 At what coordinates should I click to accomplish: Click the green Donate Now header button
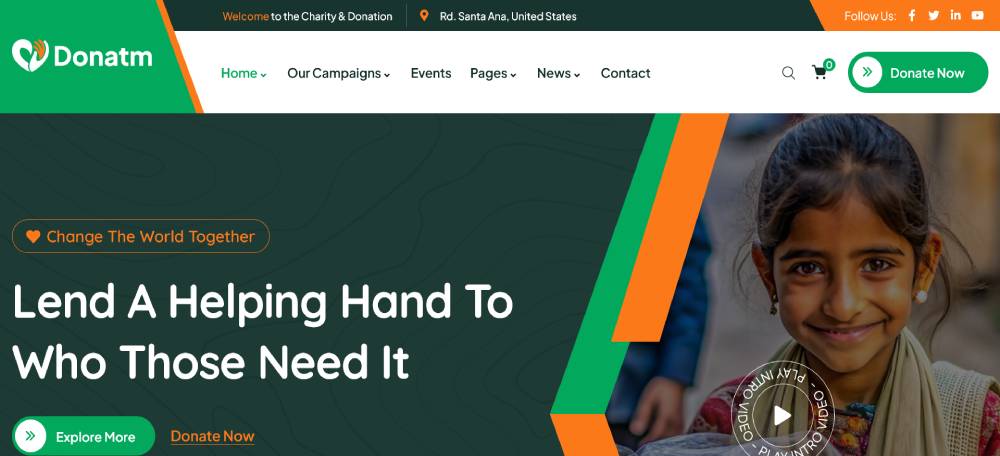coord(918,73)
